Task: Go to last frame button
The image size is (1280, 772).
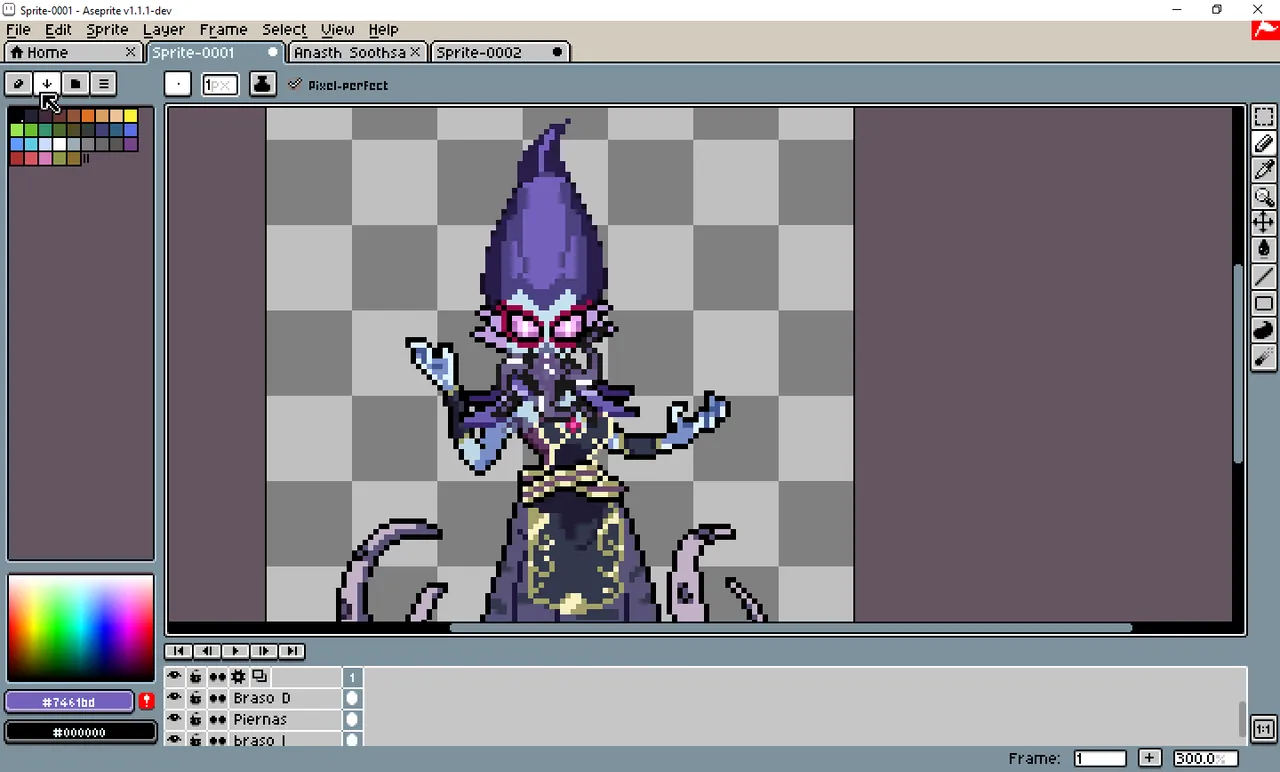Action: click(x=291, y=651)
